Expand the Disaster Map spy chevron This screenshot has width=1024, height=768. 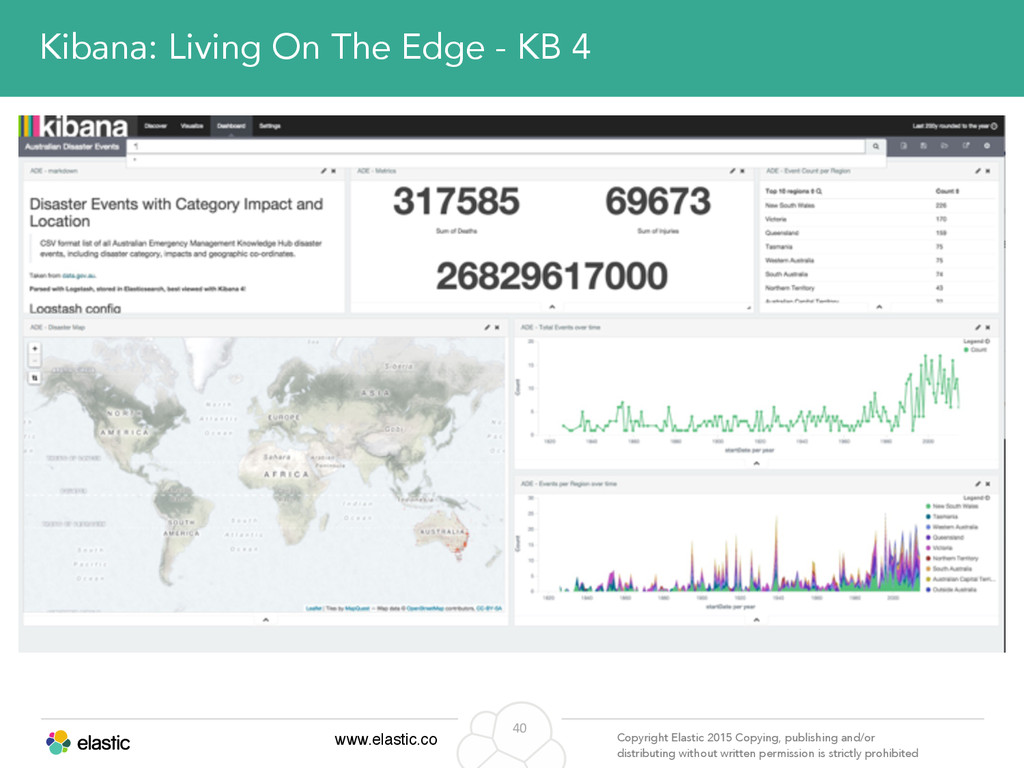[266, 619]
